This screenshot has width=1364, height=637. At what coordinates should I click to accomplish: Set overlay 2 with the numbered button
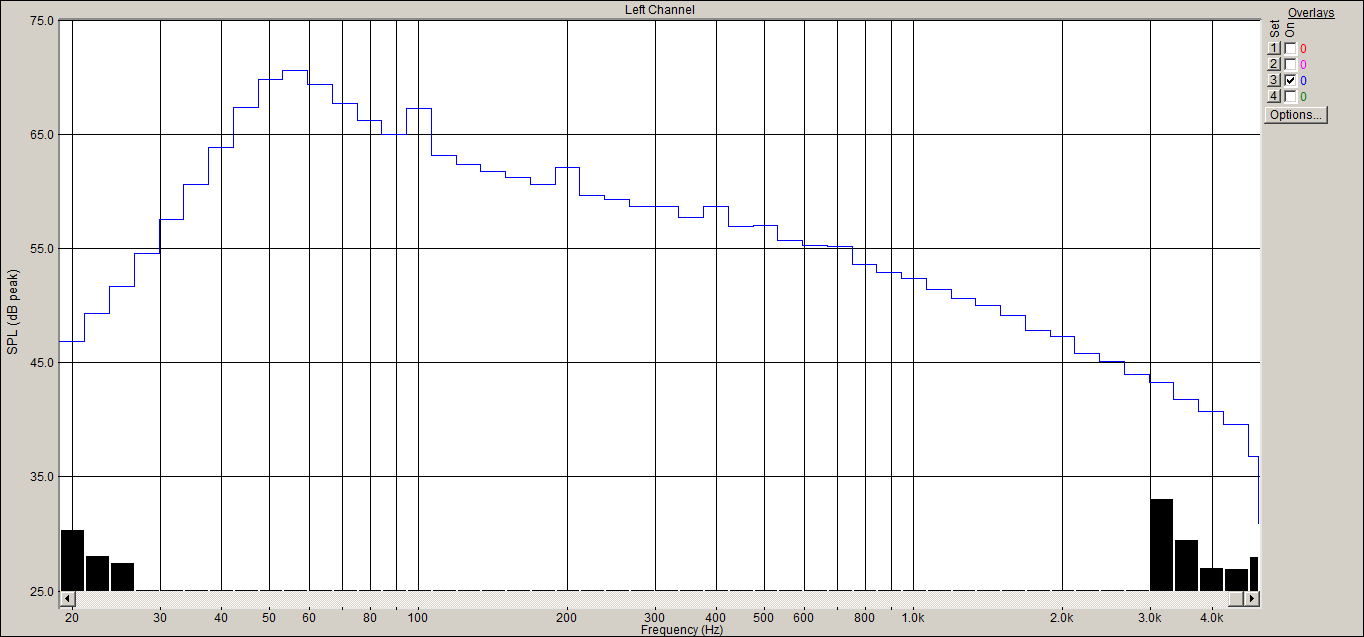1274,64
